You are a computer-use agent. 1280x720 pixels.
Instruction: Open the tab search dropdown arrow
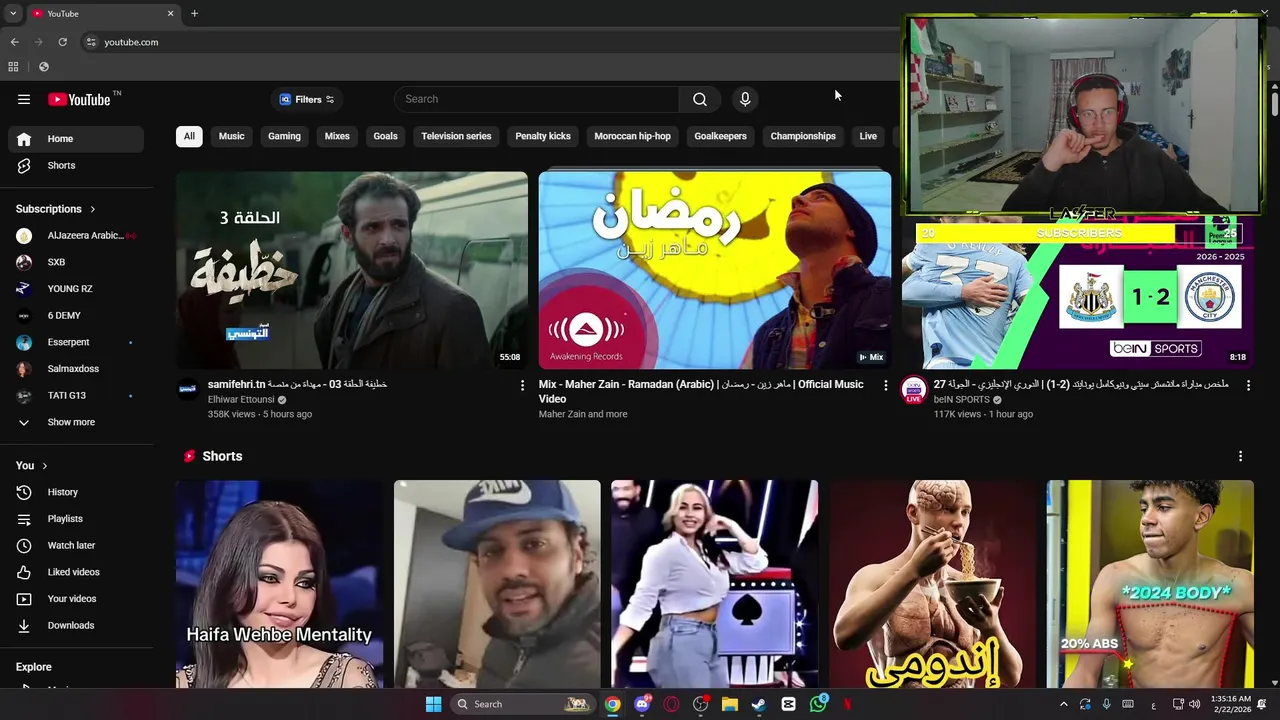click(x=13, y=14)
